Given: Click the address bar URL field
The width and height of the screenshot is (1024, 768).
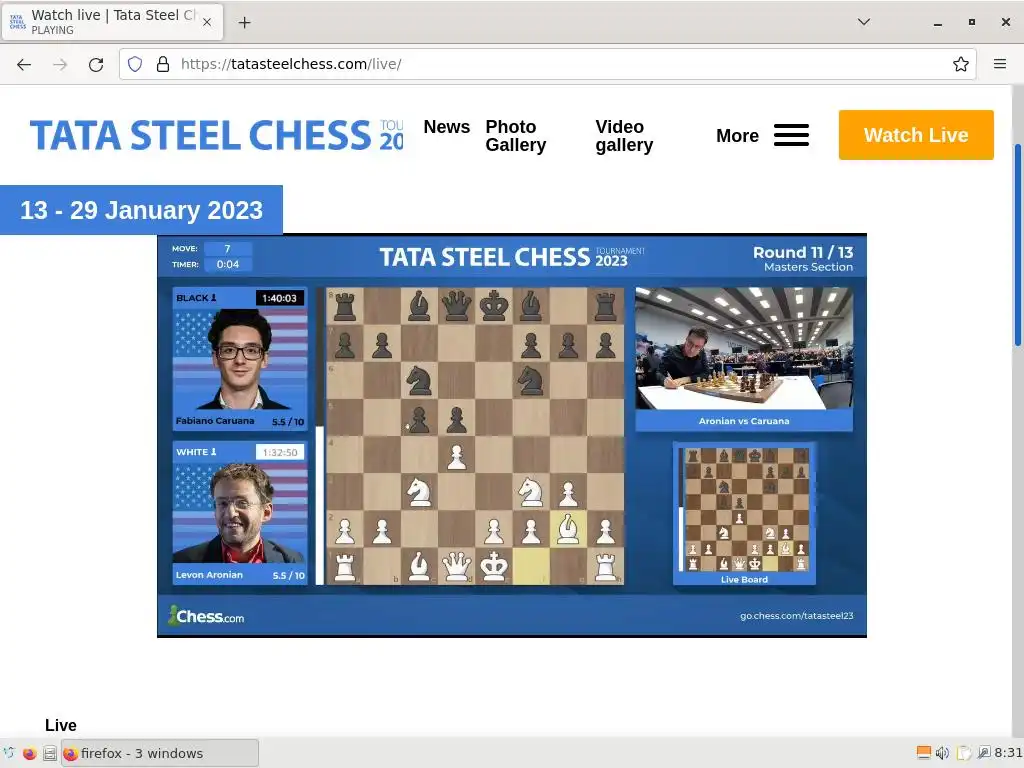Looking at the screenshot, I should click(x=547, y=64).
